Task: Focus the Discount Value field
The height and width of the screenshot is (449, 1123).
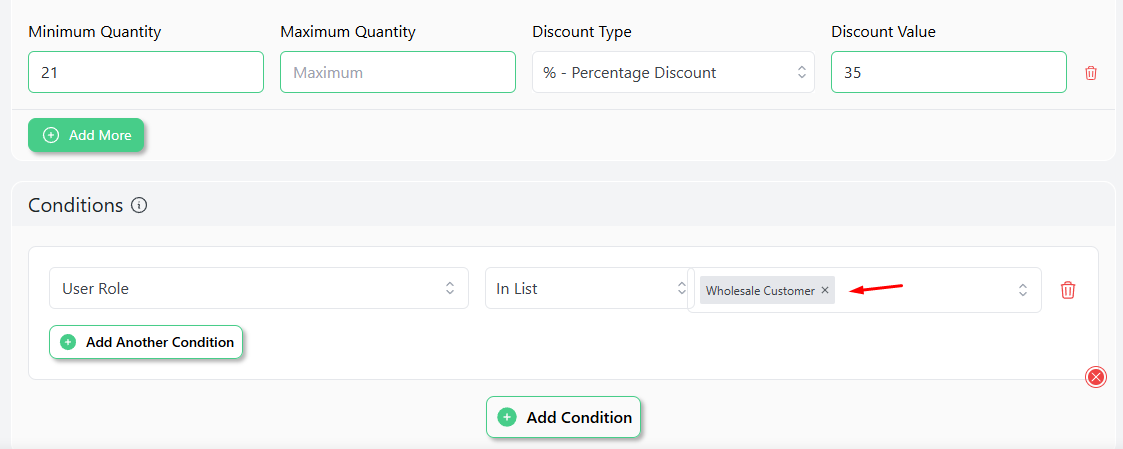Action: tap(949, 72)
